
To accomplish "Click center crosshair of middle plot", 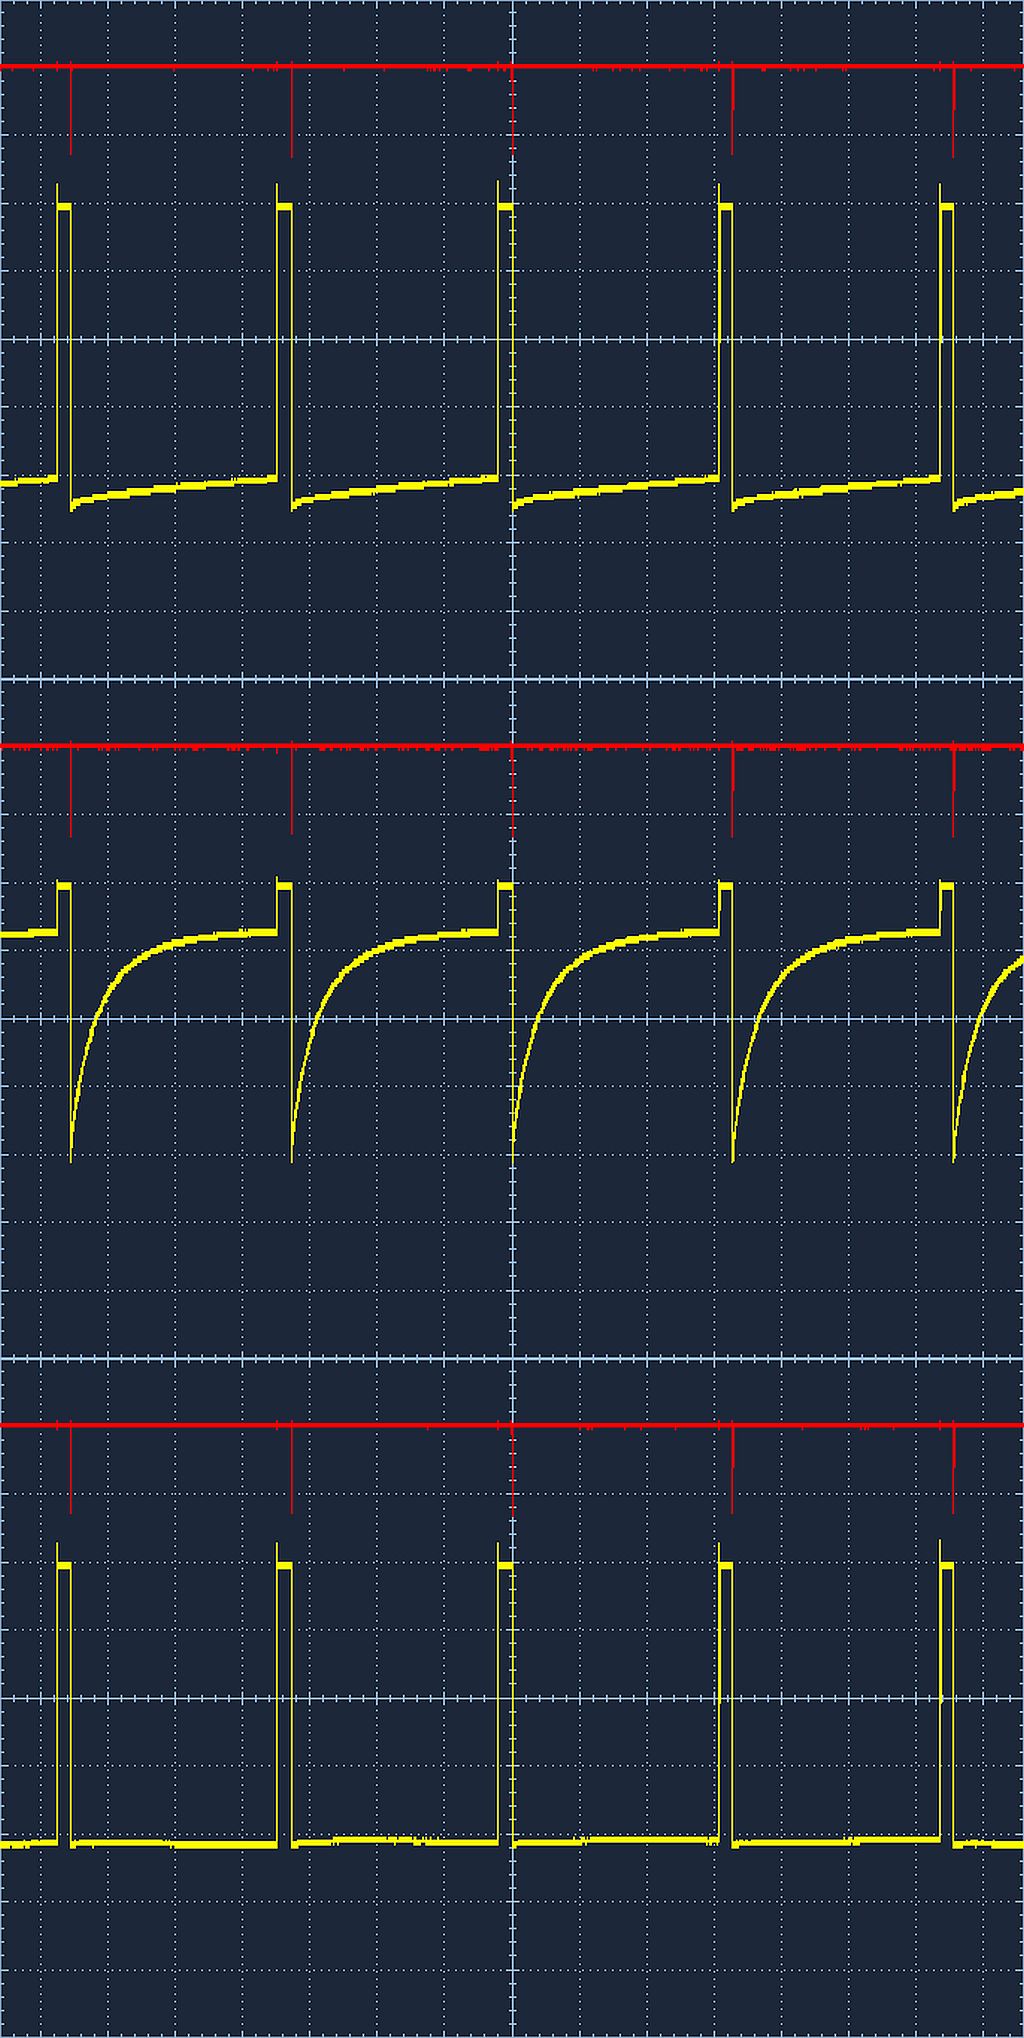I will coord(512,1019).
